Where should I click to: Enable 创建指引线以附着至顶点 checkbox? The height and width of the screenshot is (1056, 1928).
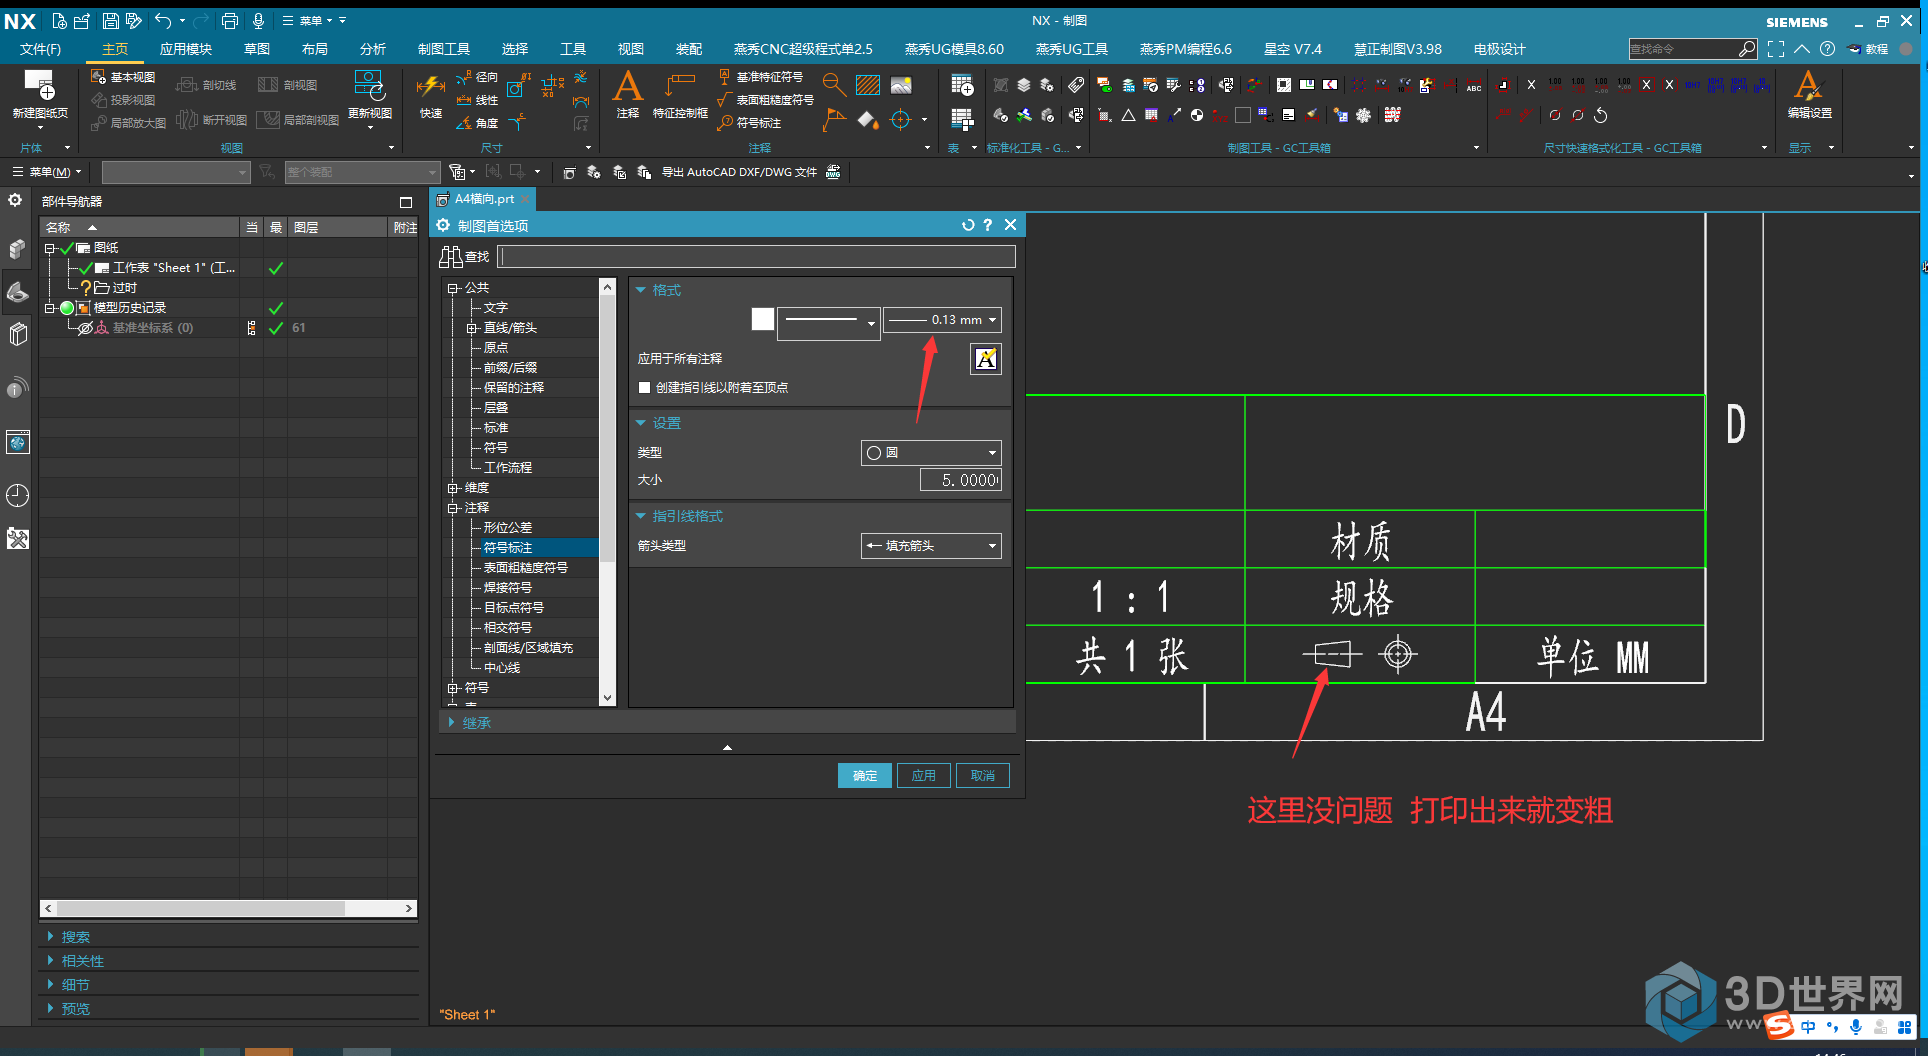645,388
